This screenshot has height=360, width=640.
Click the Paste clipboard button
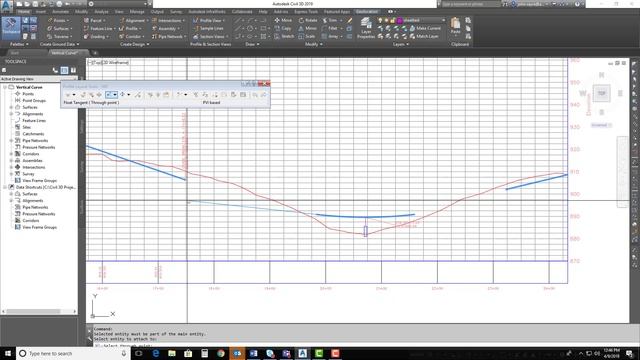tap(456, 26)
